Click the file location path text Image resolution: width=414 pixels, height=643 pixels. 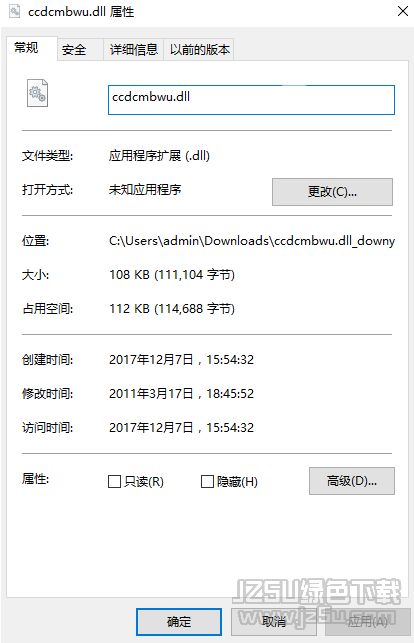(252, 241)
